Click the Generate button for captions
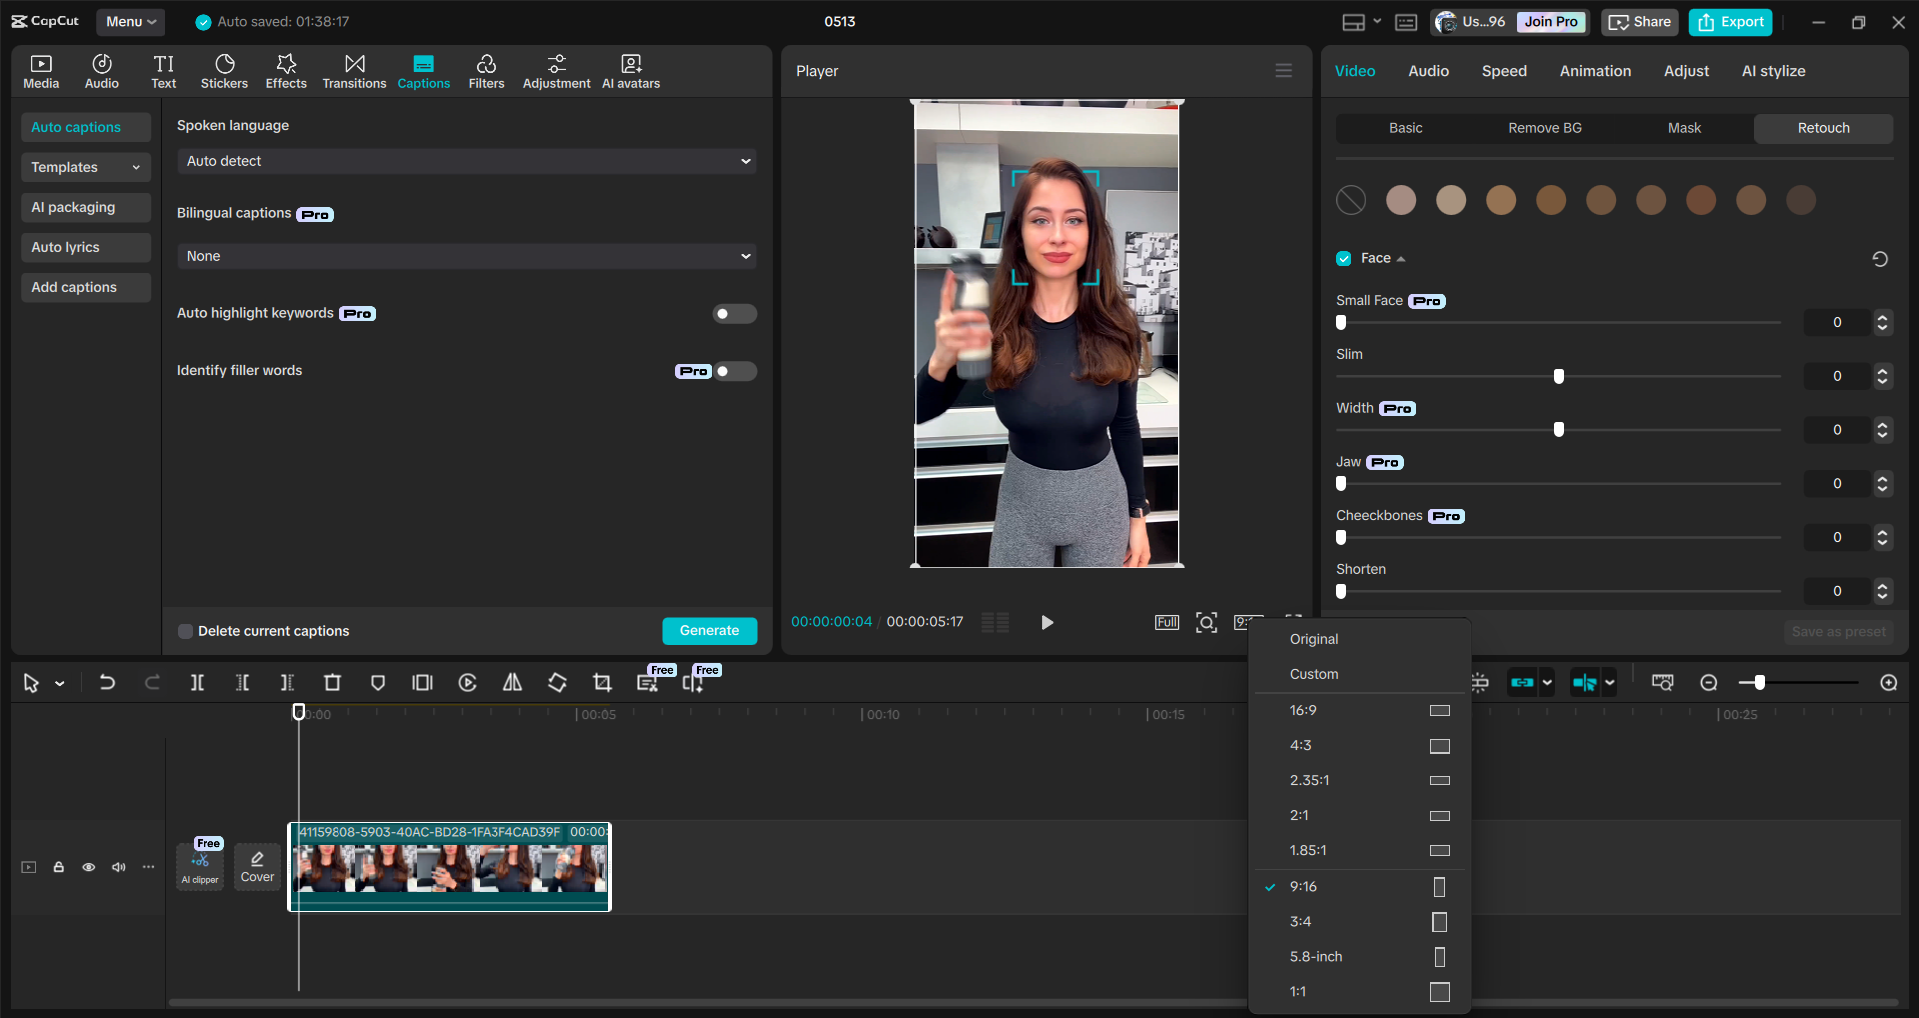Image resolution: width=1919 pixels, height=1018 pixels. 709,630
